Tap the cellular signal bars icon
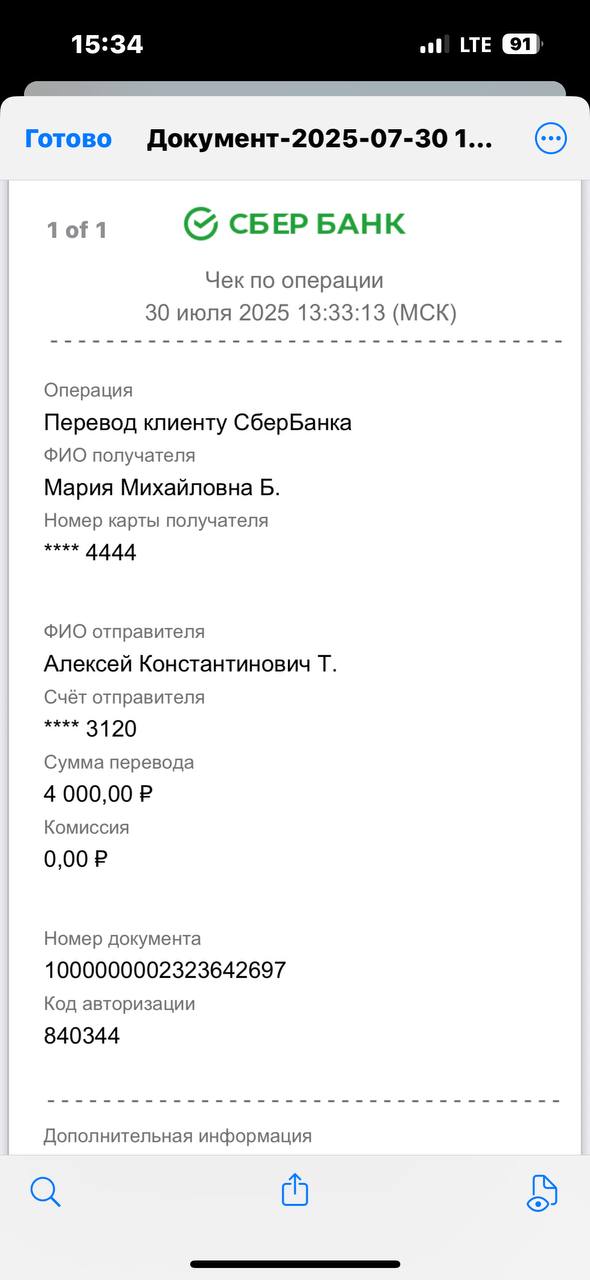The width and height of the screenshot is (590, 1280). click(434, 45)
